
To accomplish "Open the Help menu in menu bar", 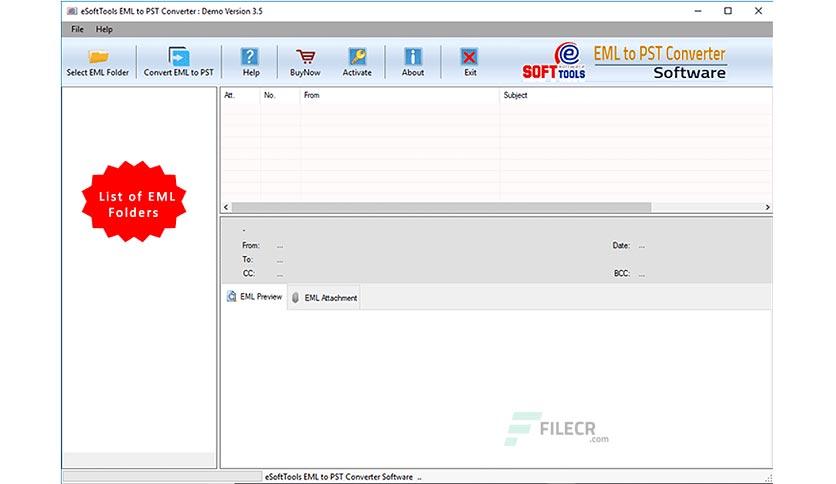I will pos(104,29).
